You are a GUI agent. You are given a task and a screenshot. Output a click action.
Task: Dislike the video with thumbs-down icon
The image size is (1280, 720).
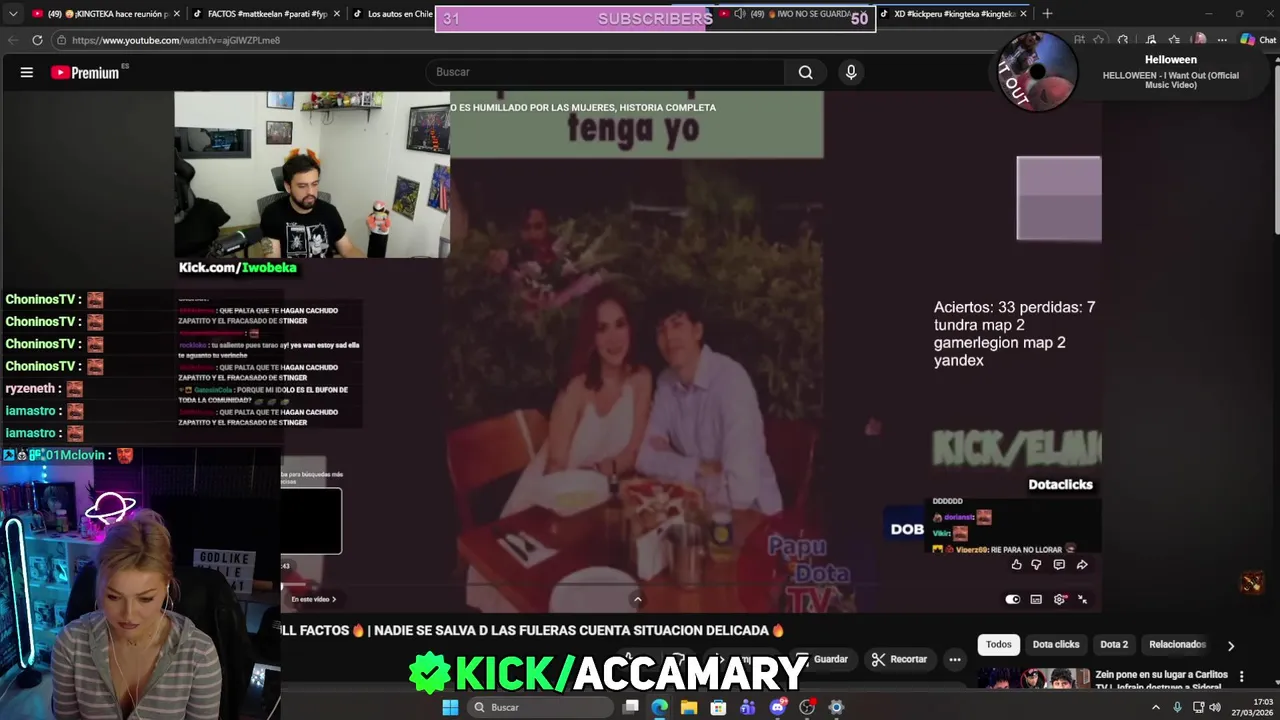click(x=1037, y=565)
